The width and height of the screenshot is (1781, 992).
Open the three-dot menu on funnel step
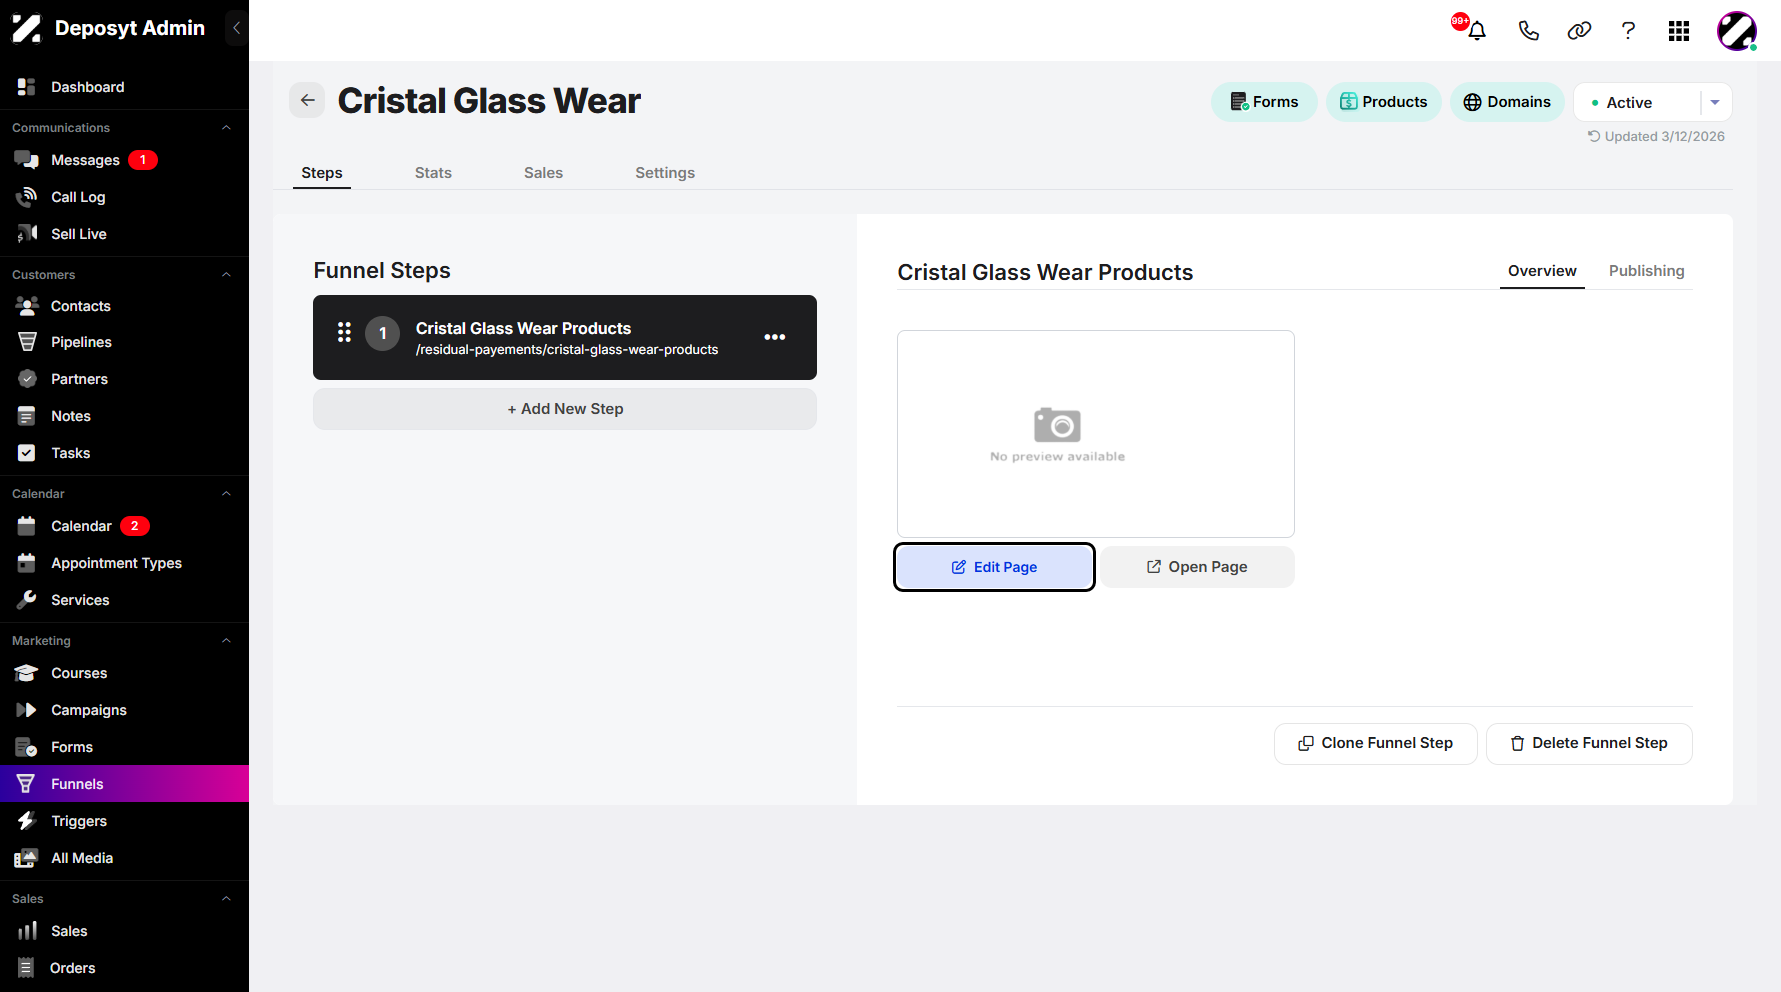775,337
